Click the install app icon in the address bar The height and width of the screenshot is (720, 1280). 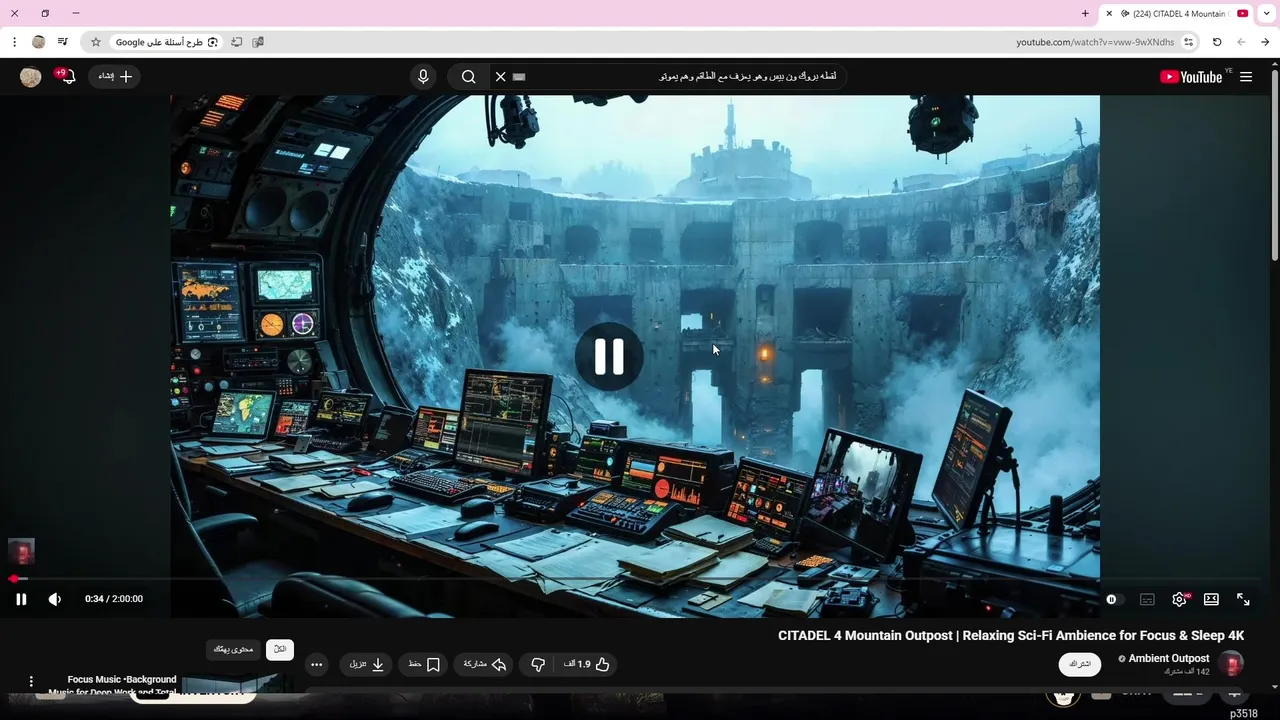click(x=236, y=42)
